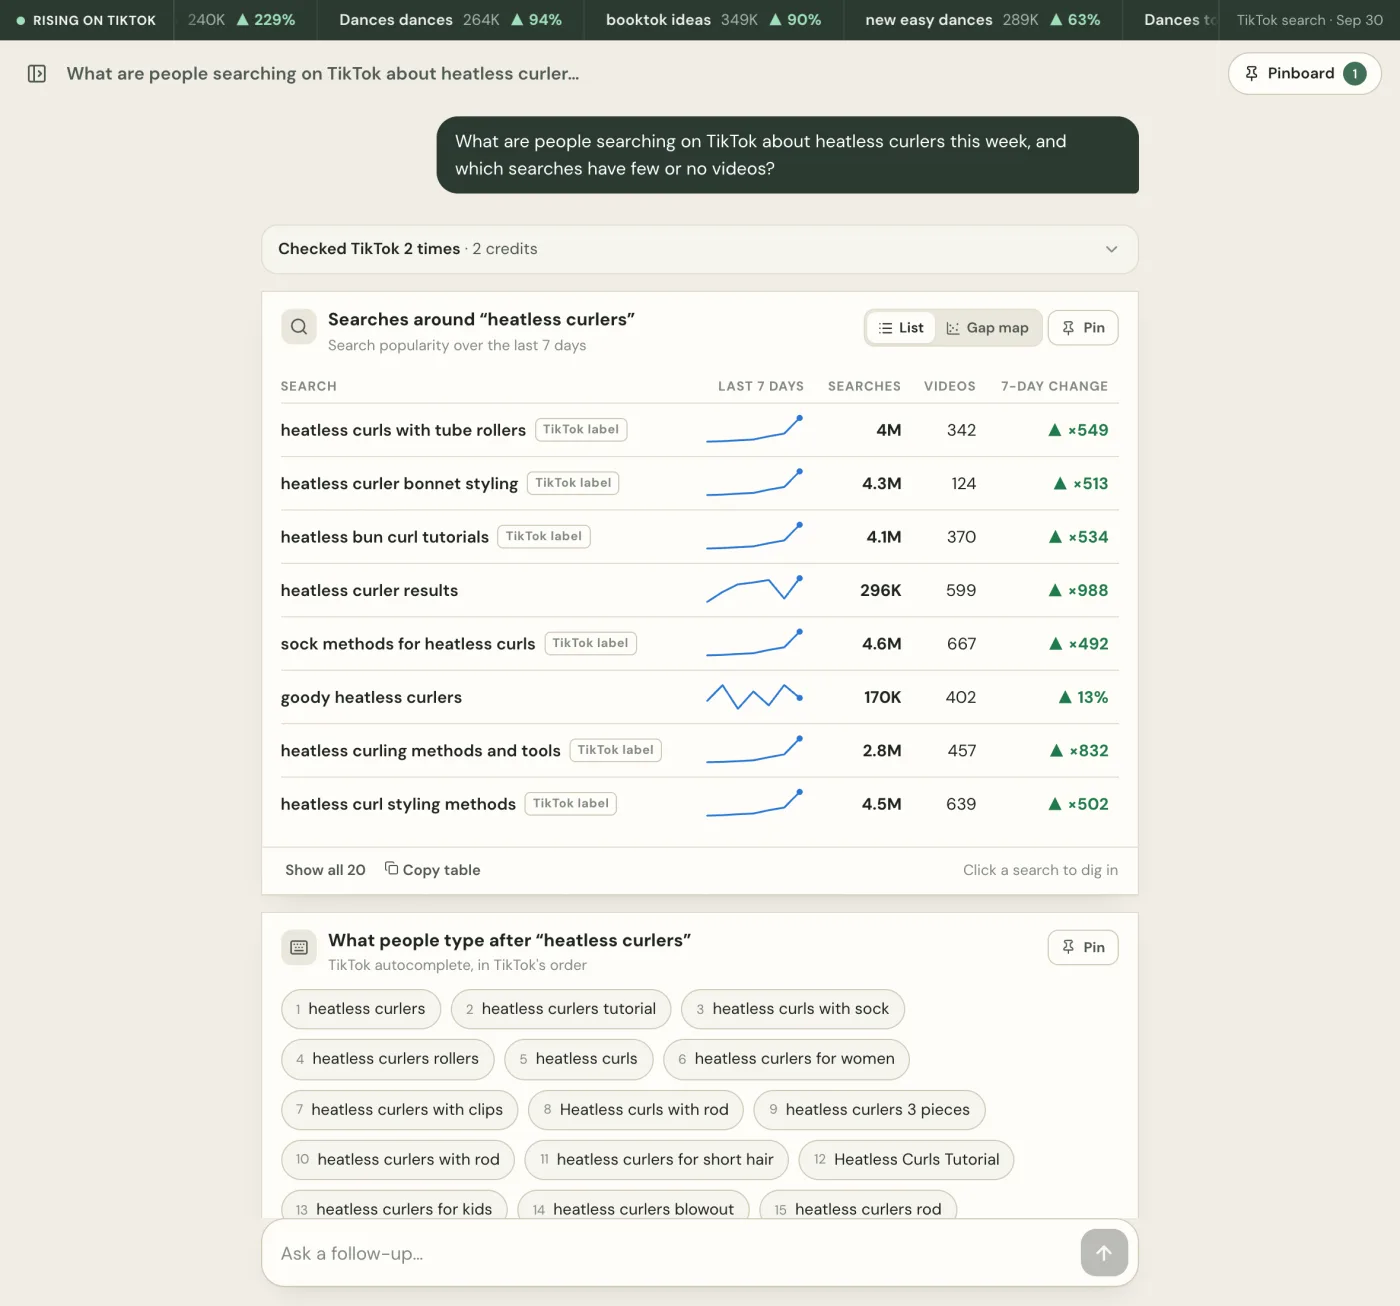Image resolution: width=1400 pixels, height=1306 pixels.
Task: Click the 13% change value for goody
Action: point(1083,697)
